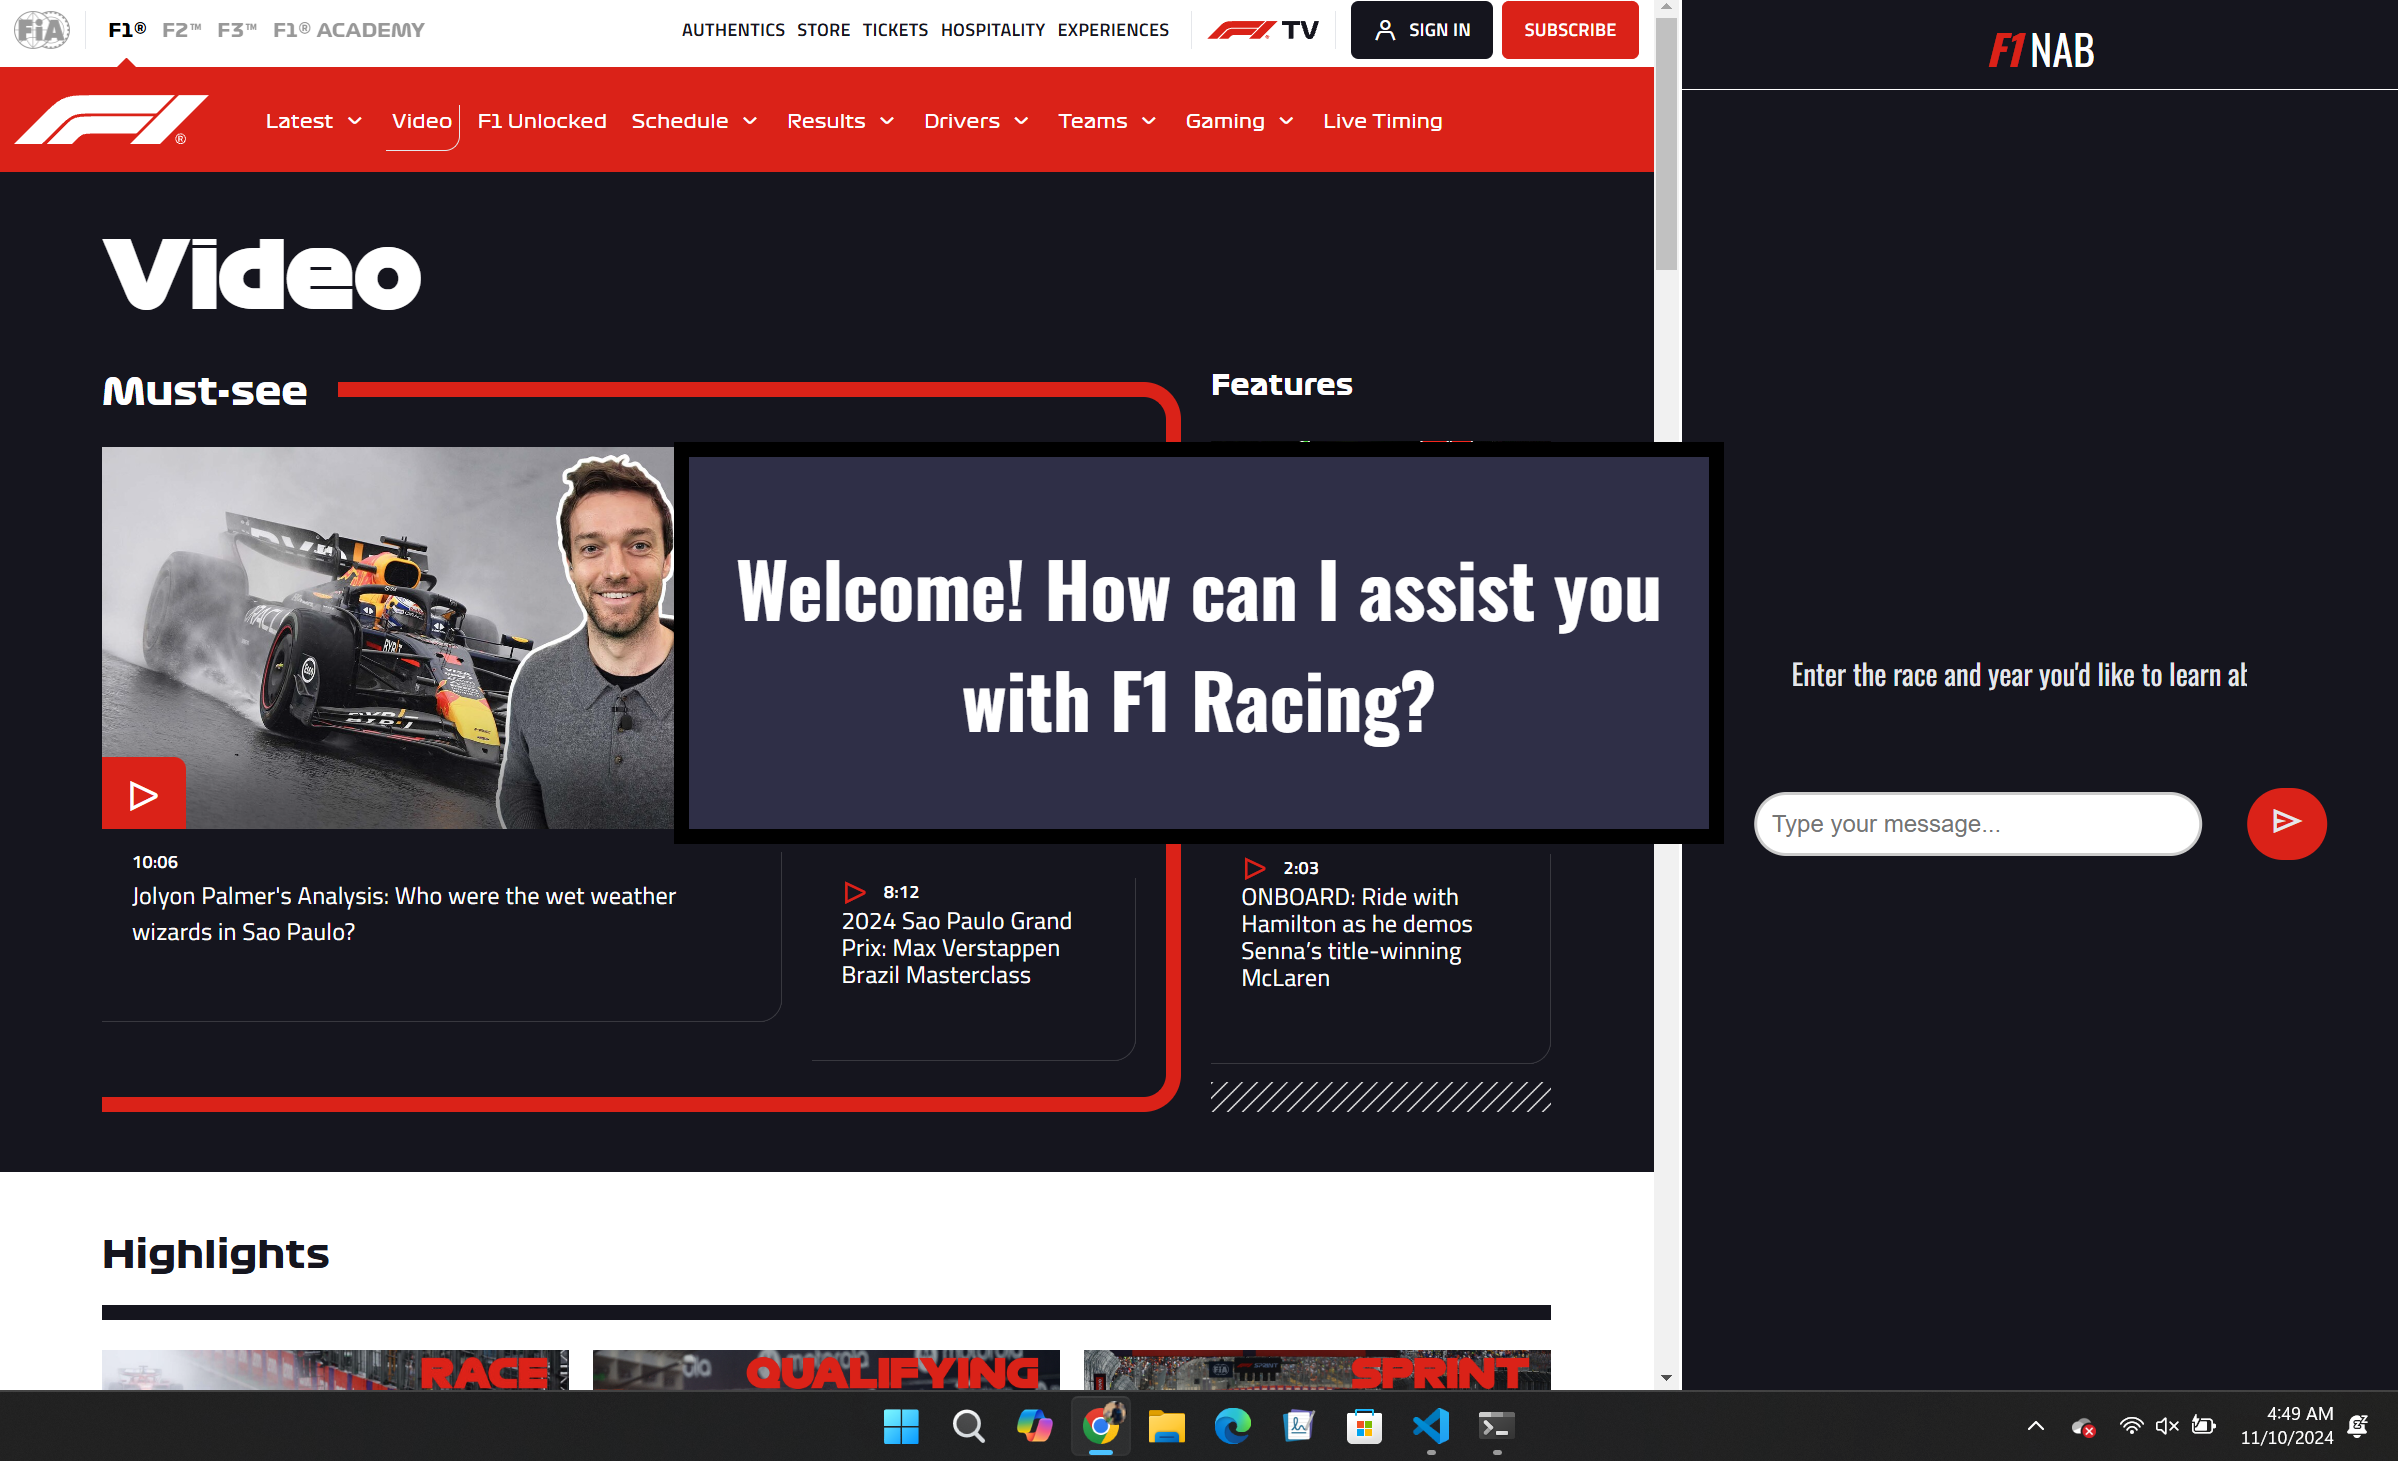Open the Live Timing menu item
The image size is (2398, 1461).
tap(1382, 121)
